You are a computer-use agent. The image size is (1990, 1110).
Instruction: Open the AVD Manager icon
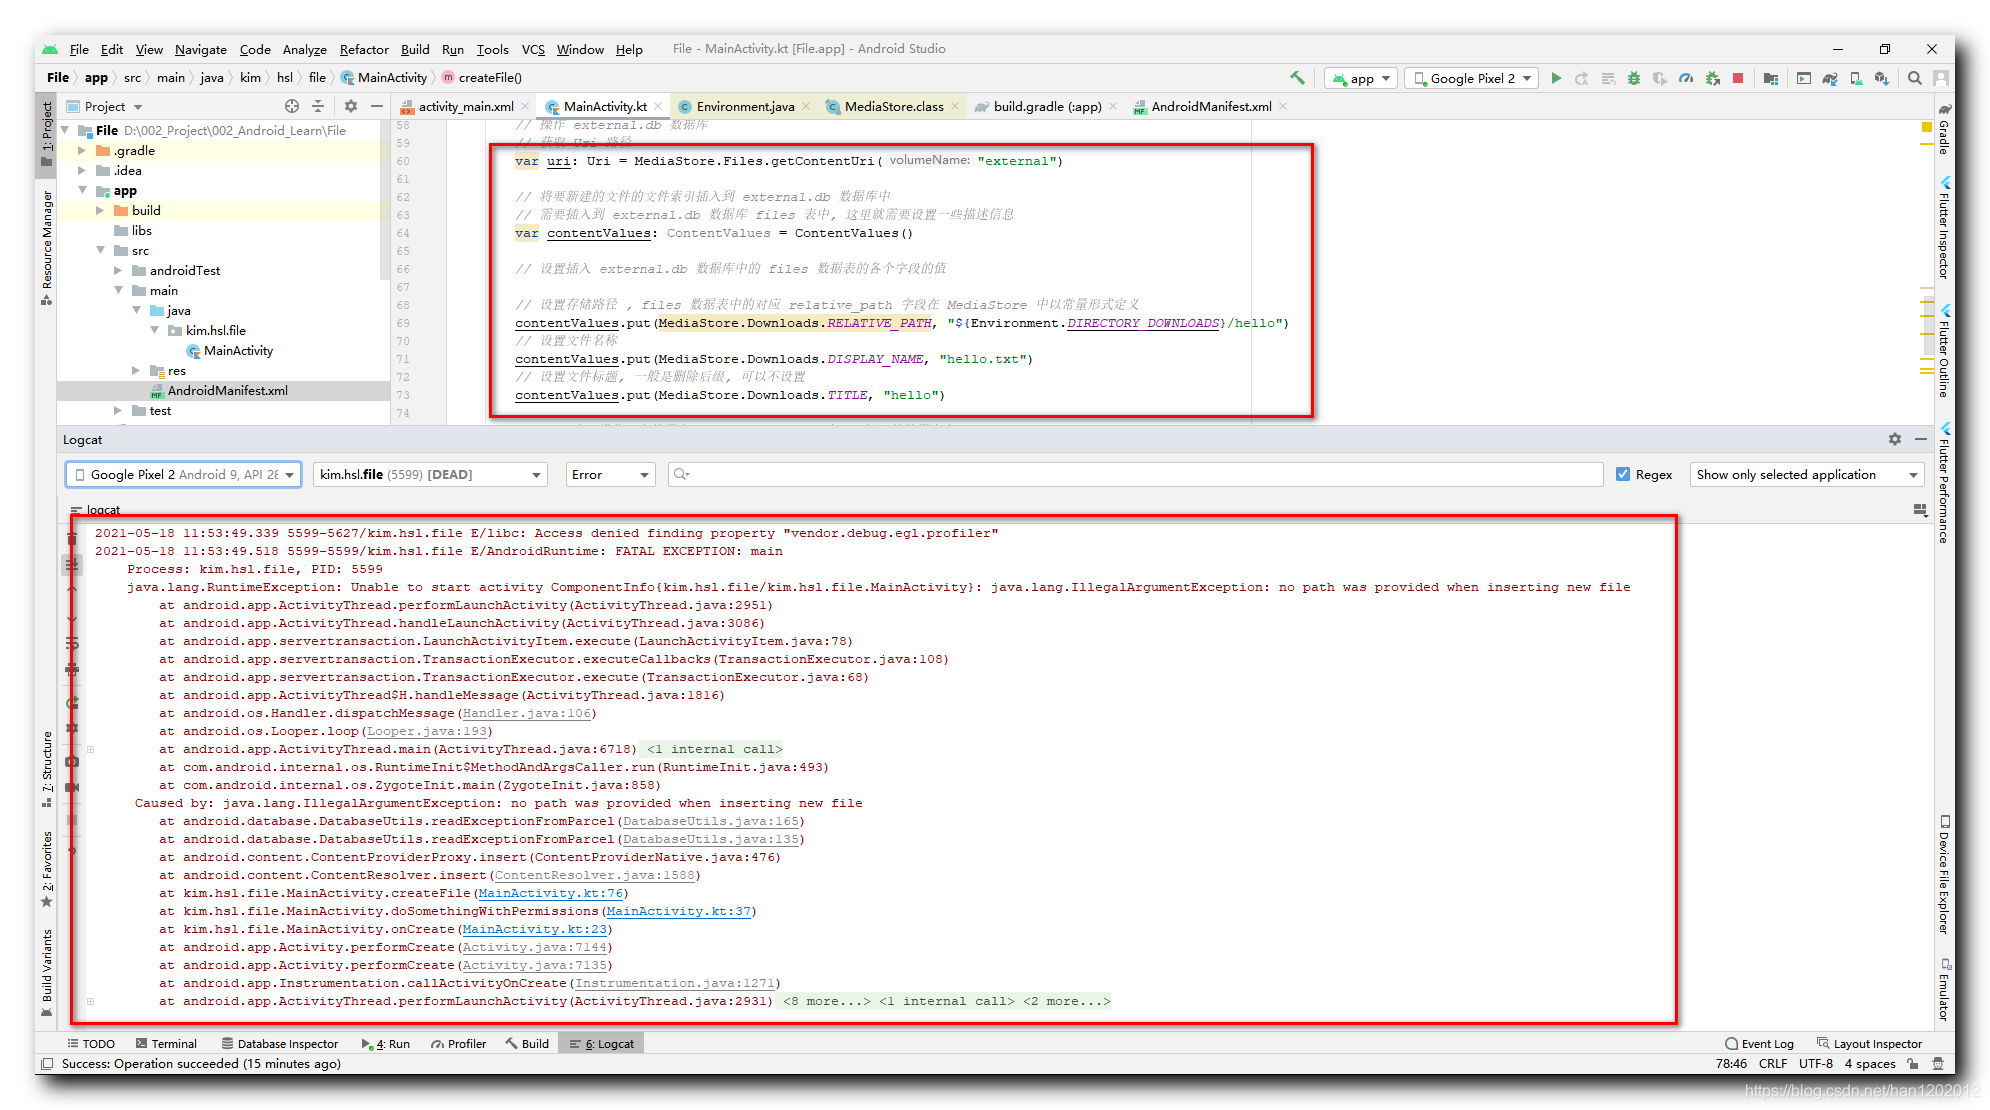(1856, 78)
